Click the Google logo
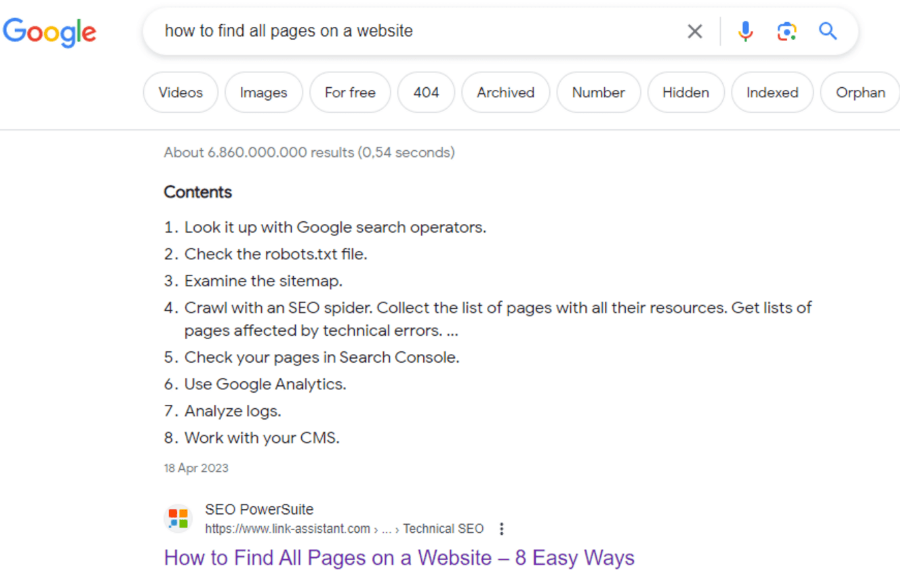The width and height of the screenshot is (900, 570). coord(50,32)
